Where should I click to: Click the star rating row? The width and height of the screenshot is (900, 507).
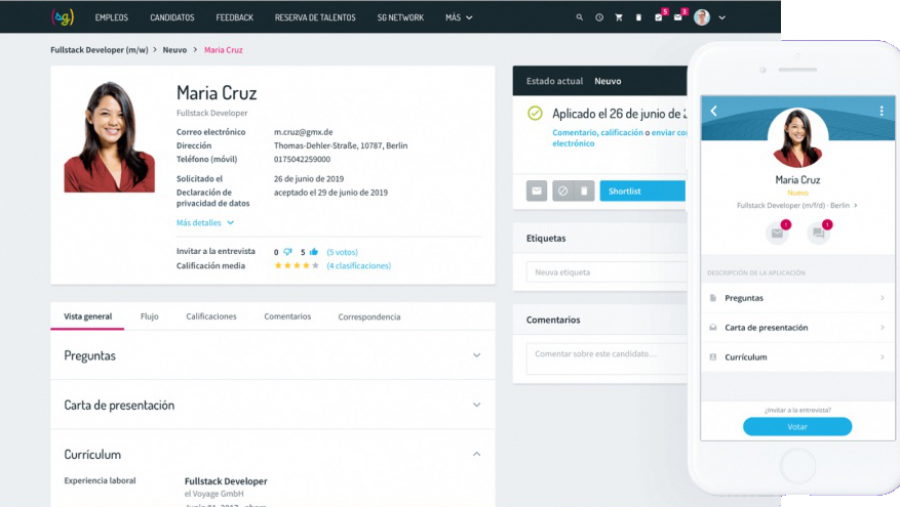297,266
